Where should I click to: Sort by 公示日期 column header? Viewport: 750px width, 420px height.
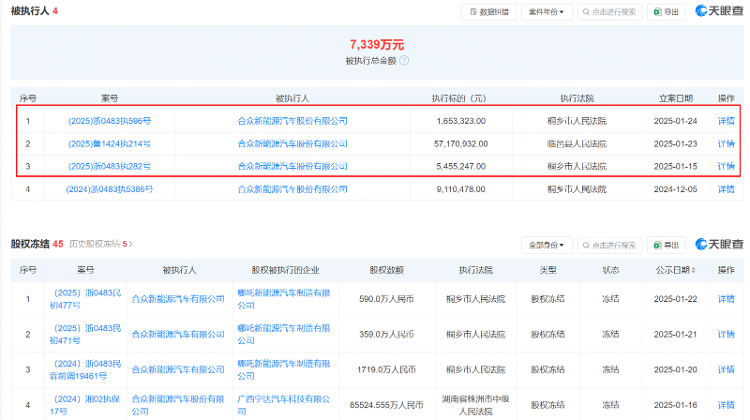675,270
